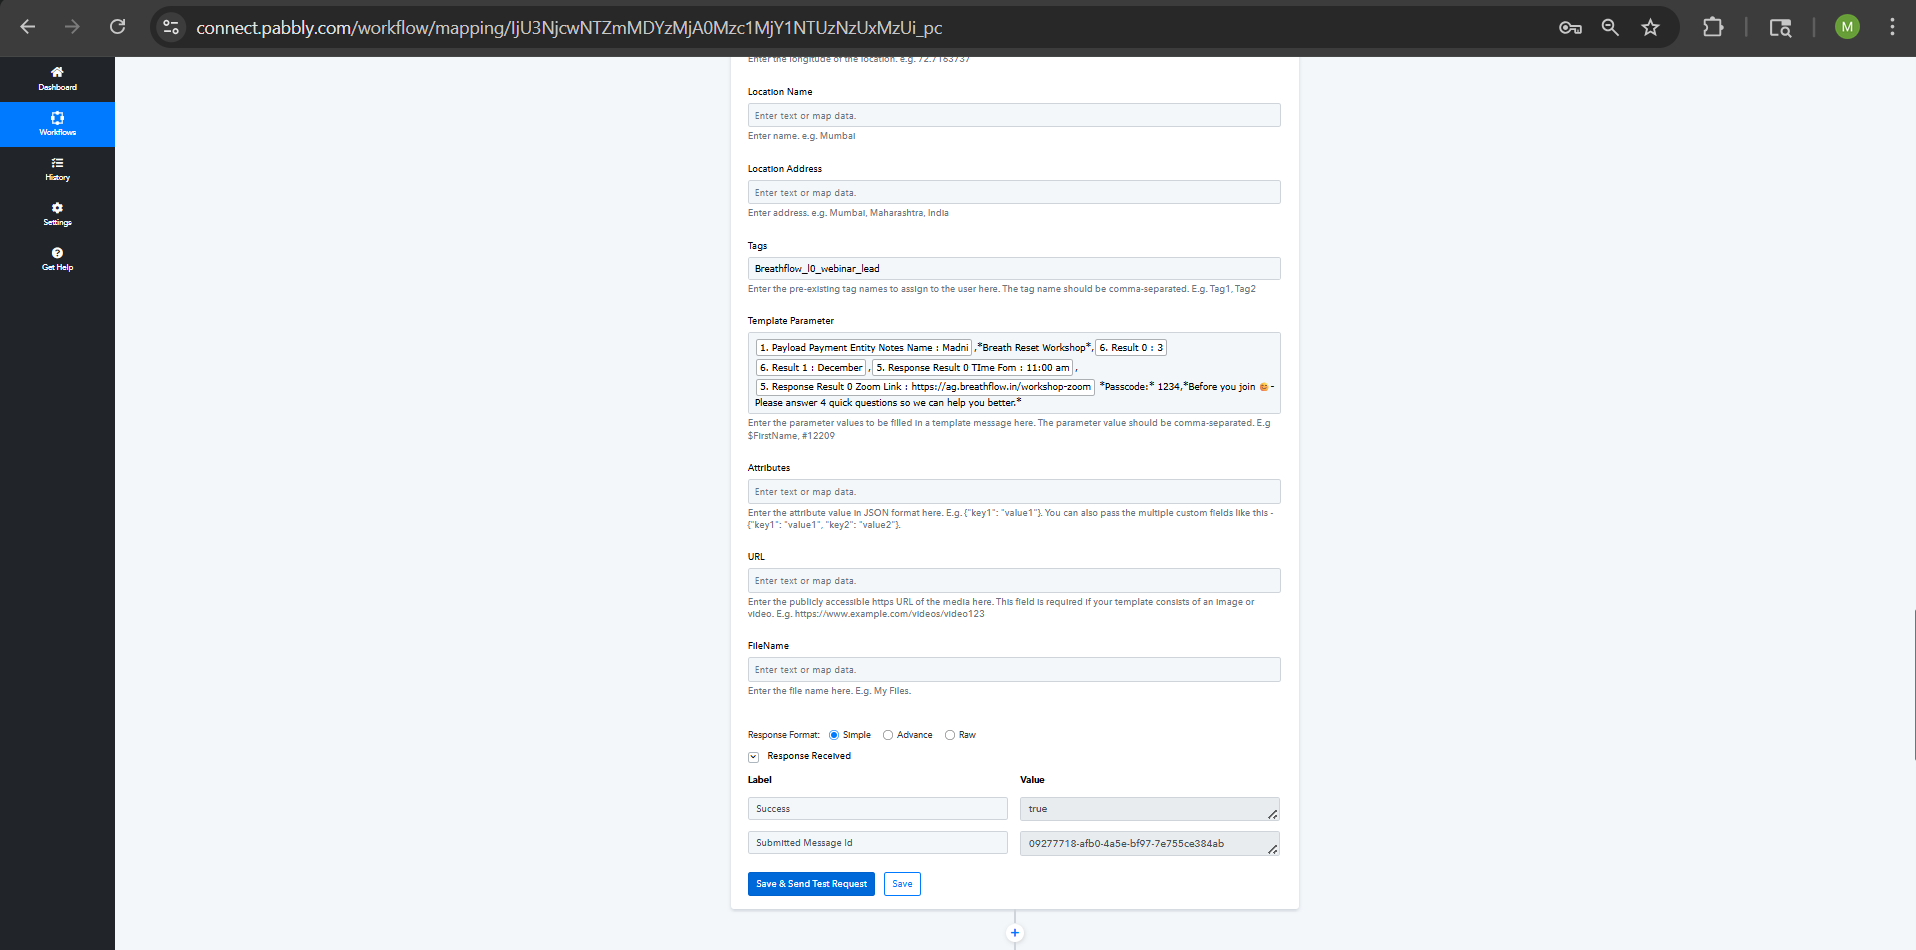
Task: Collapse the Response Received section
Action: coord(753,757)
